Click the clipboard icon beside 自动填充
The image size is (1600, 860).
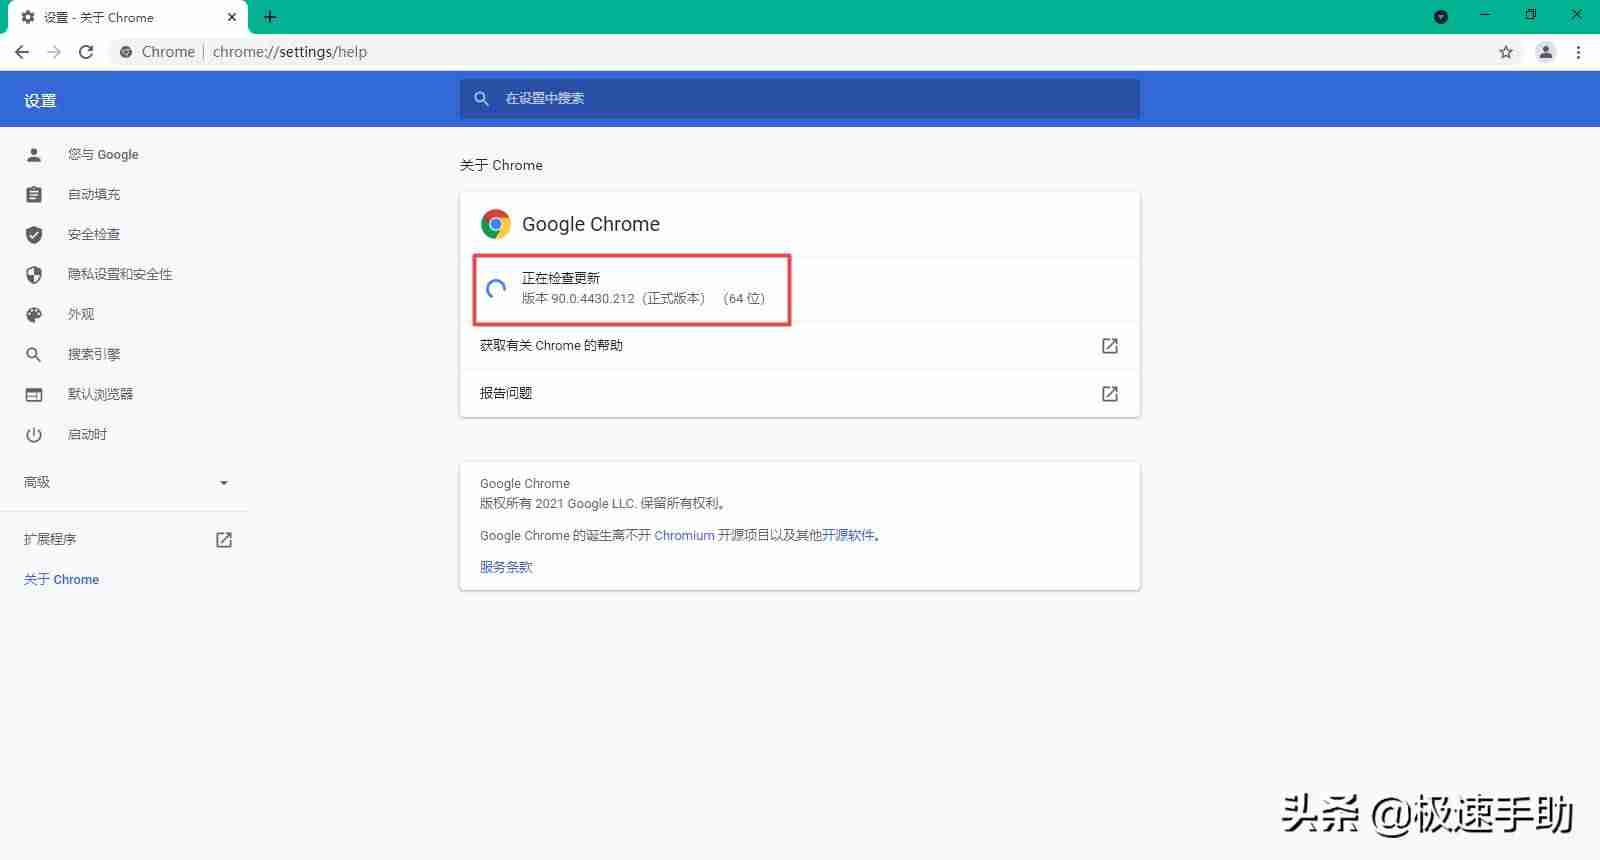pyautogui.click(x=34, y=195)
